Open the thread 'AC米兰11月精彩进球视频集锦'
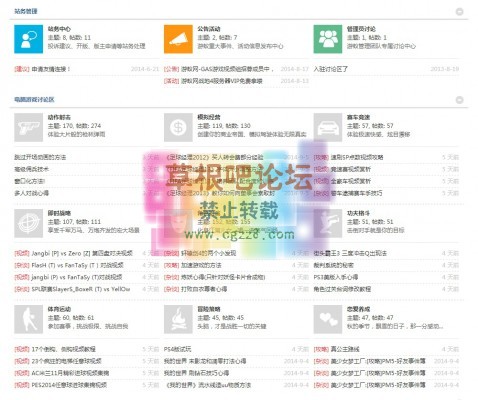Image resolution: width=478 pixels, height=400 pixels. click(70, 373)
